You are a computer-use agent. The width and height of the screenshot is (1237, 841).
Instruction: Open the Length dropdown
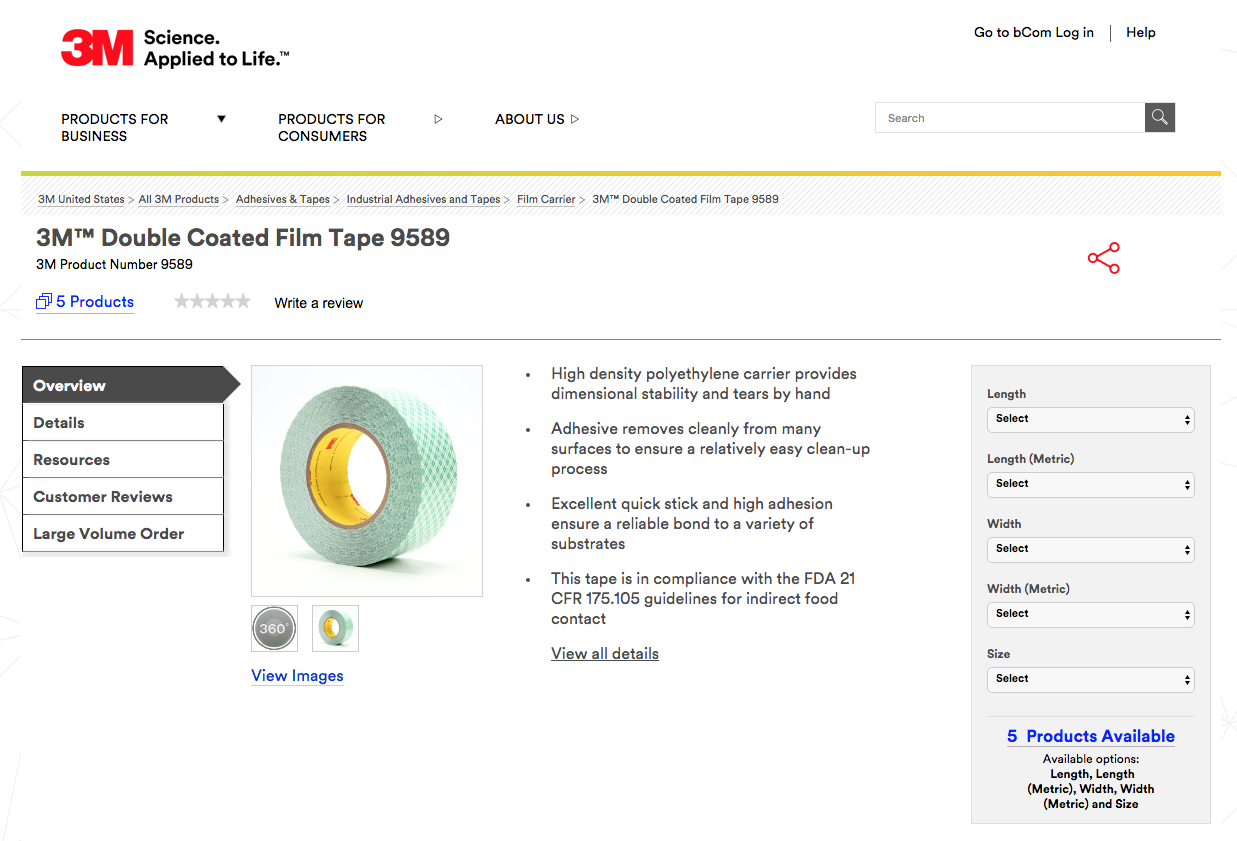(1091, 419)
